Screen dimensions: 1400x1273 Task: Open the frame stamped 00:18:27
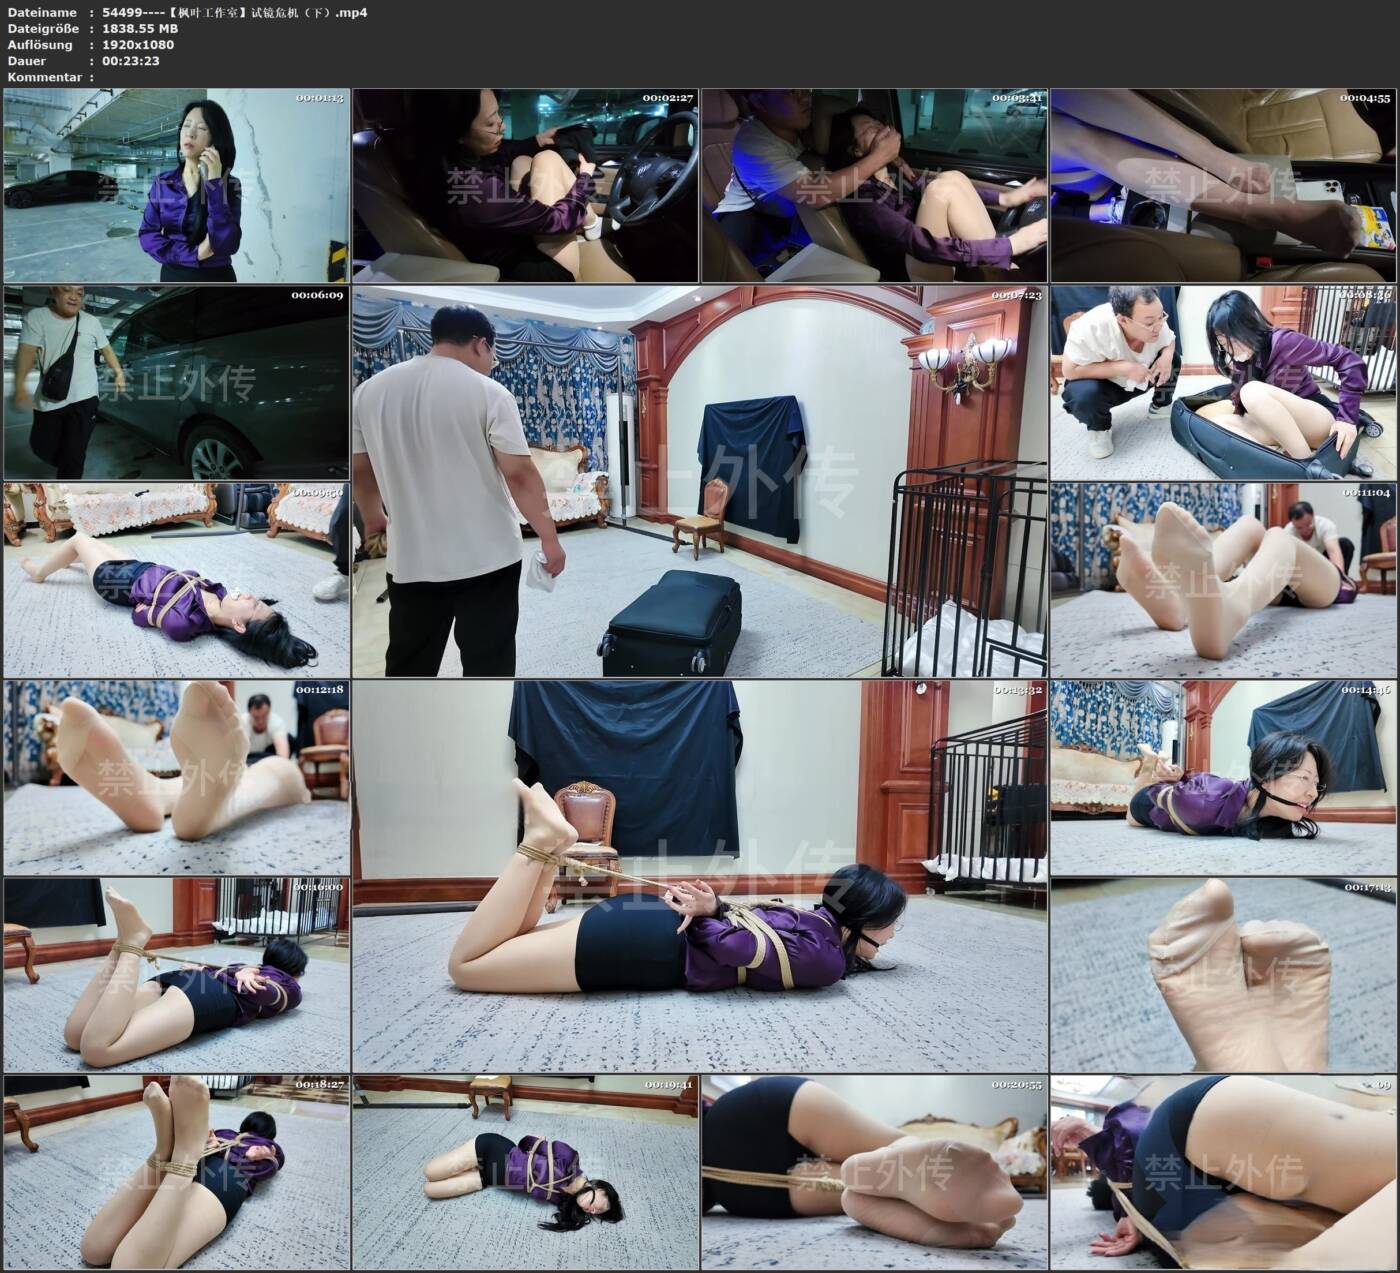pos(177,1172)
